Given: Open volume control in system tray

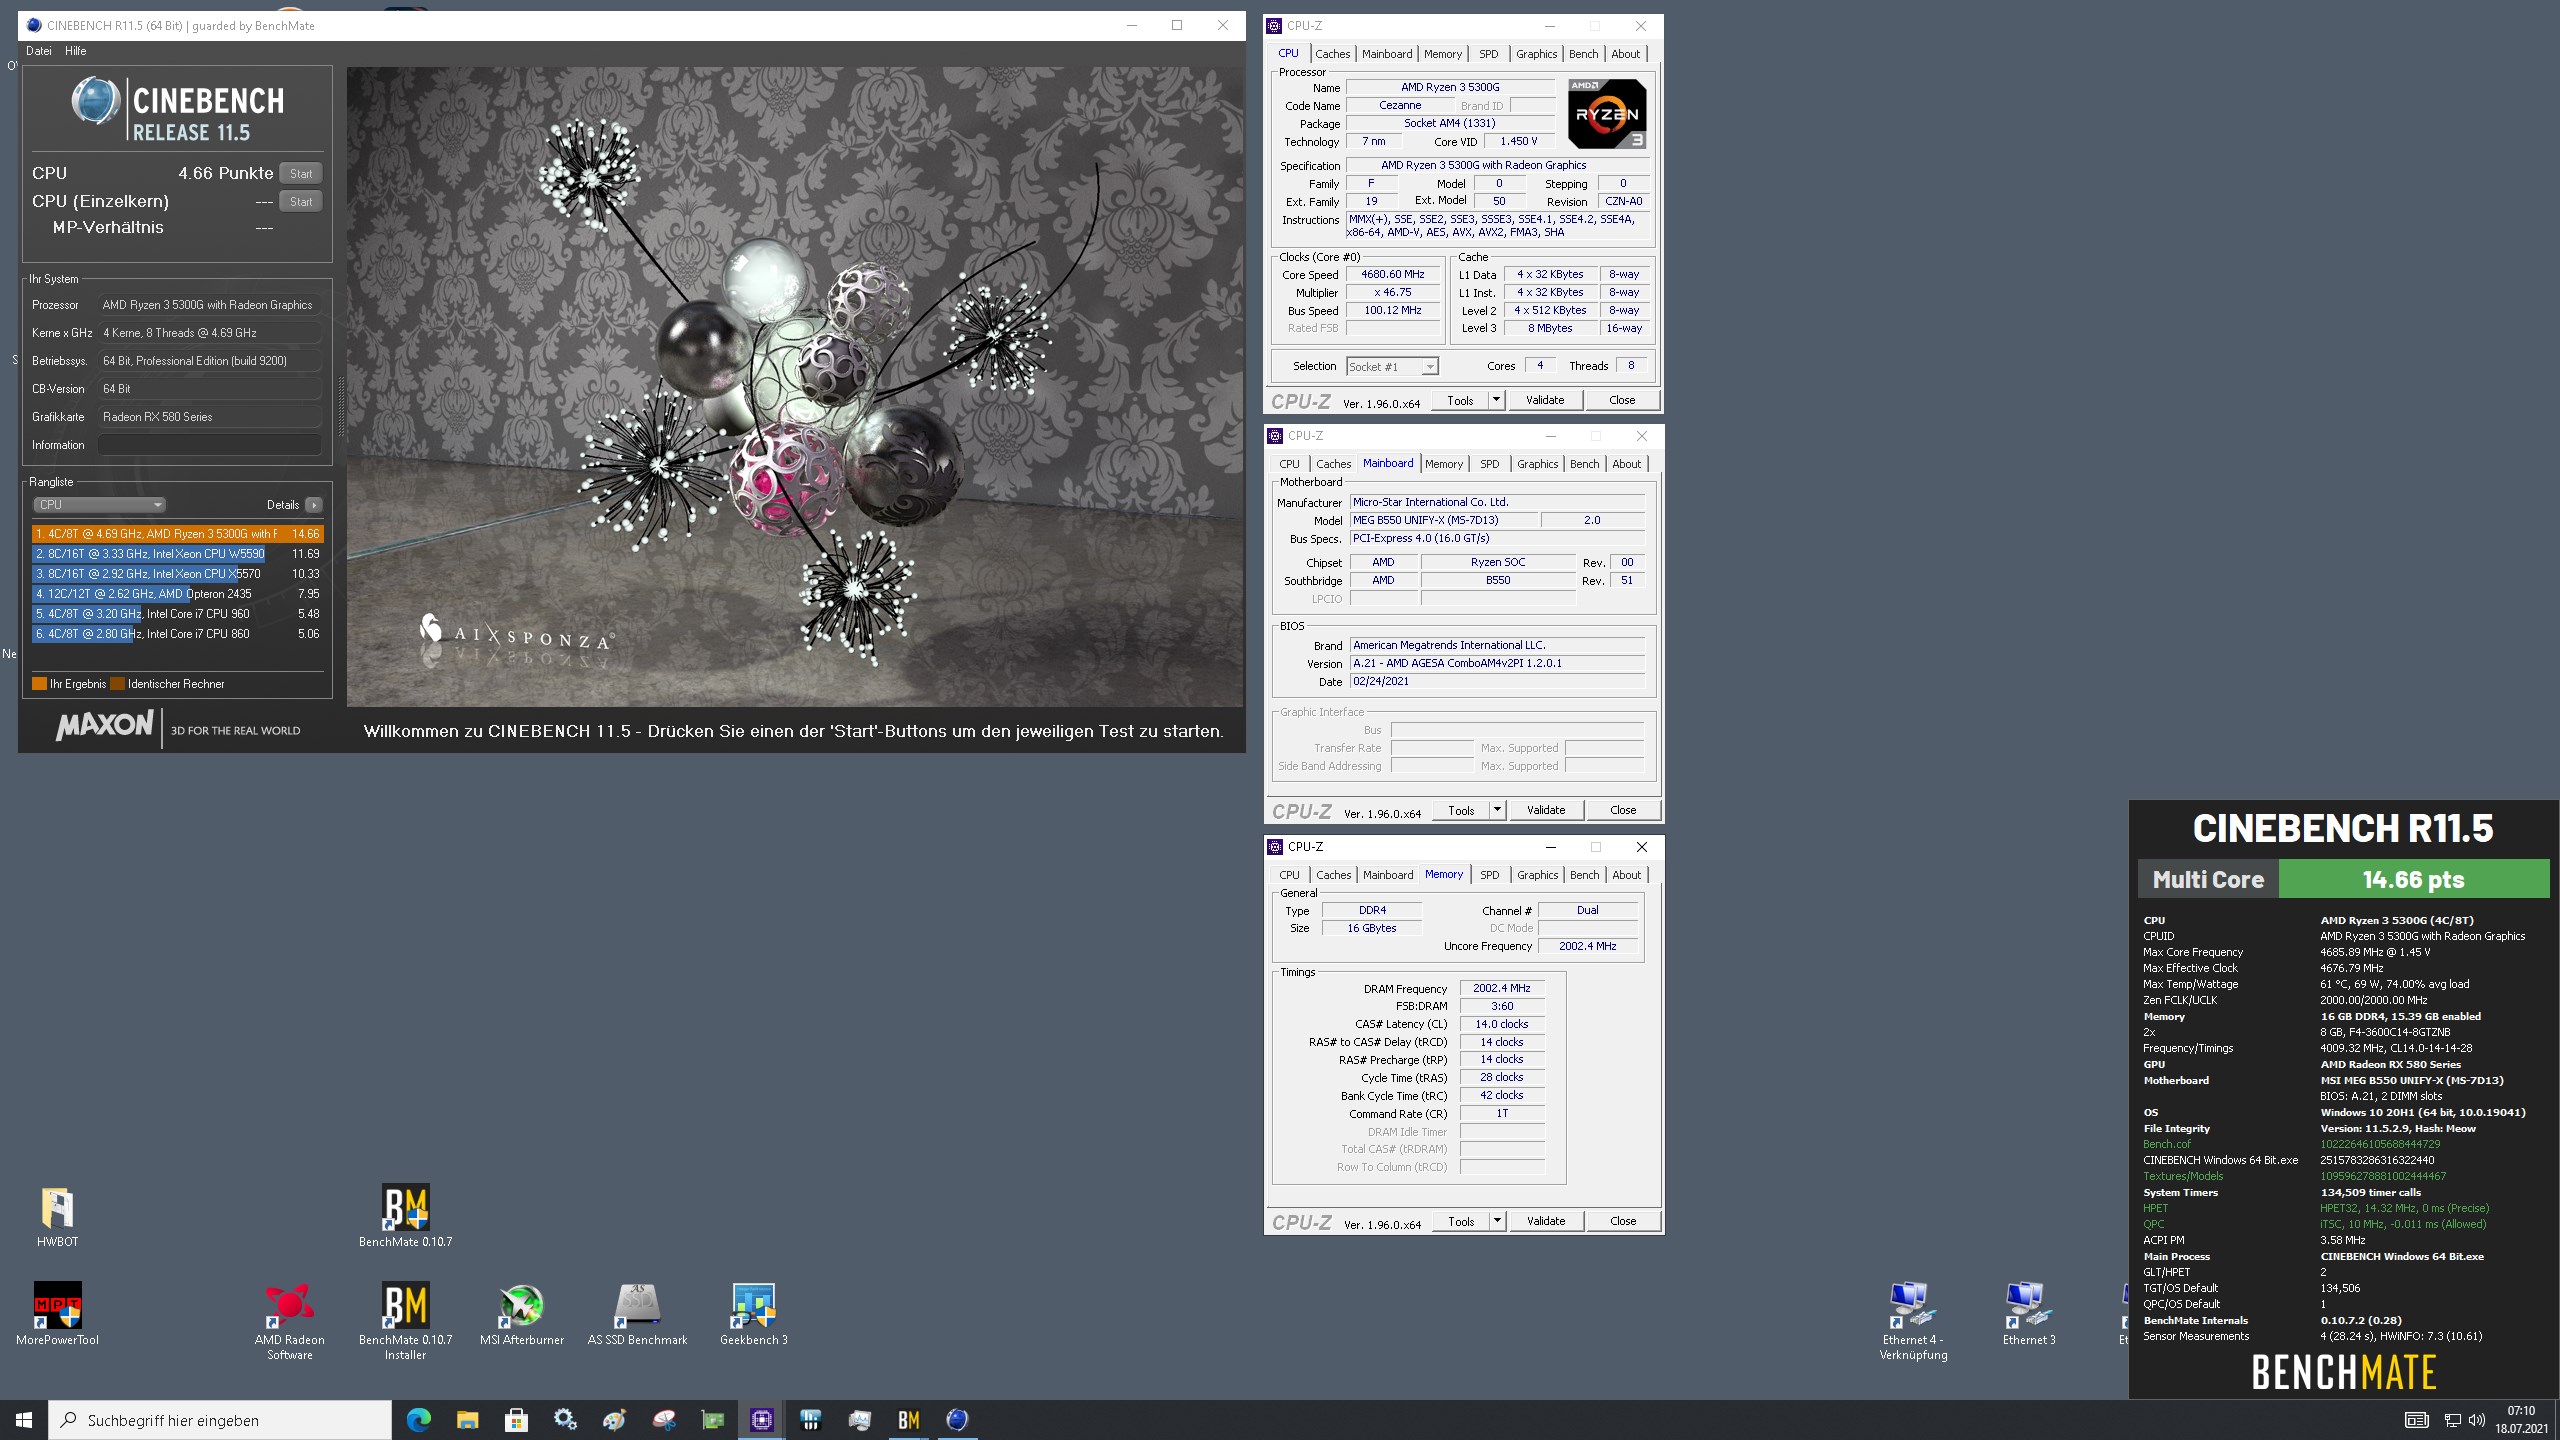Looking at the screenshot, I should coord(2477,1420).
